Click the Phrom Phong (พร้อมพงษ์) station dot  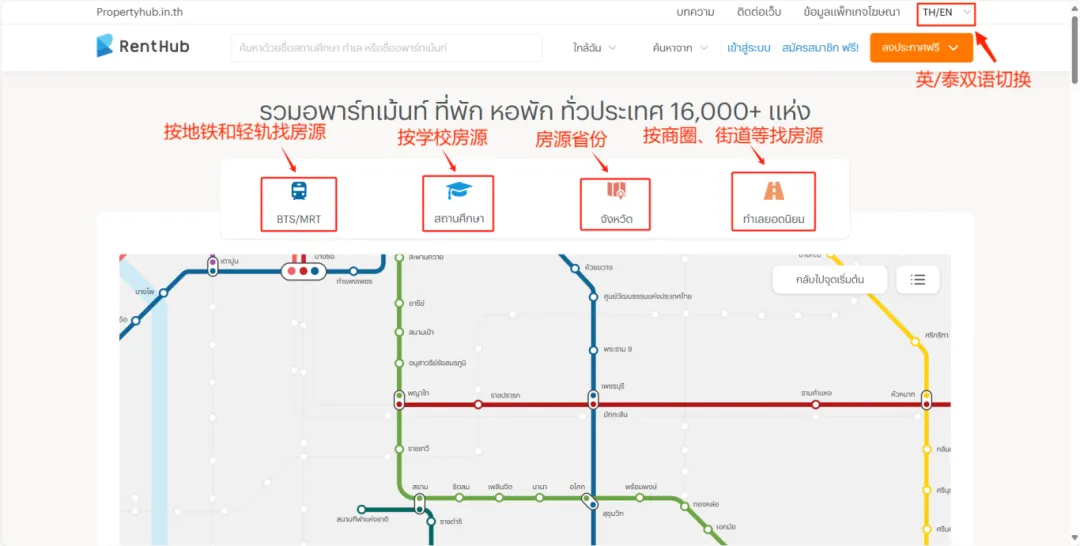coord(640,498)
